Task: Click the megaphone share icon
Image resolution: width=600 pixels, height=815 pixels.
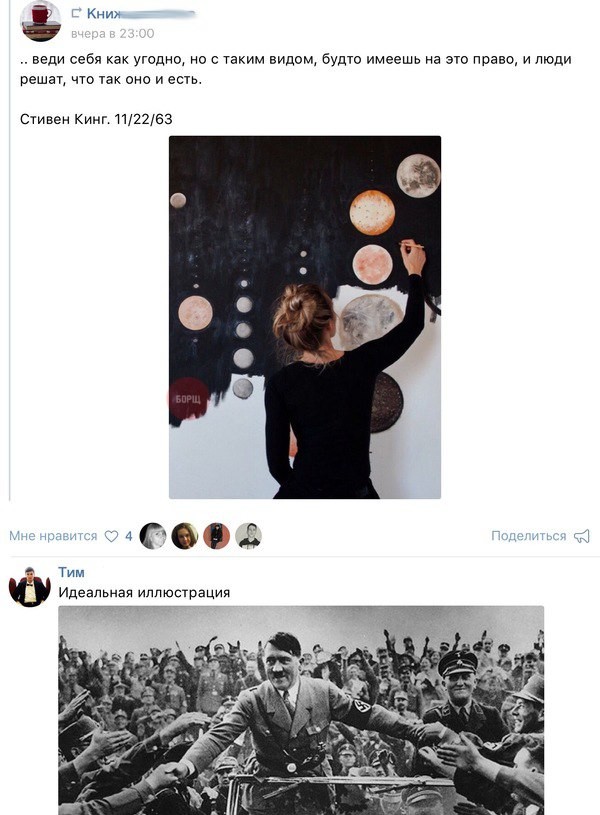Action: click(x=581, y=536)
